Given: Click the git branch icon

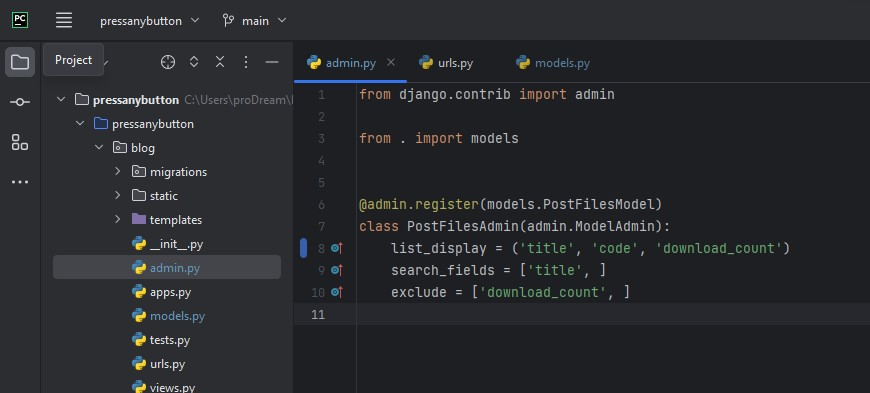Looking at the screenshot, I should [x=228, y=21].
